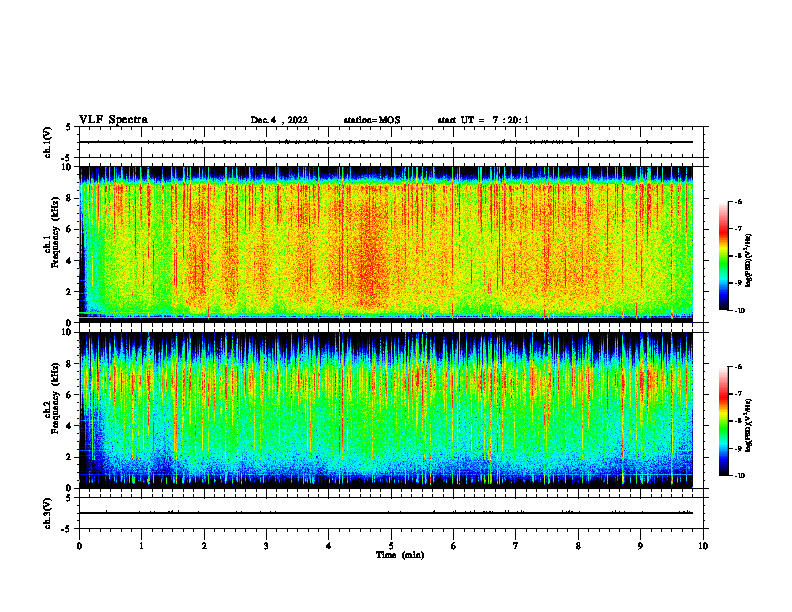The height and width of the screenshot is (612, 792).
Task: Click the ch.1 colorbar unit label log(PSD)
Action: pyautogui.click(x=748, y=261)
